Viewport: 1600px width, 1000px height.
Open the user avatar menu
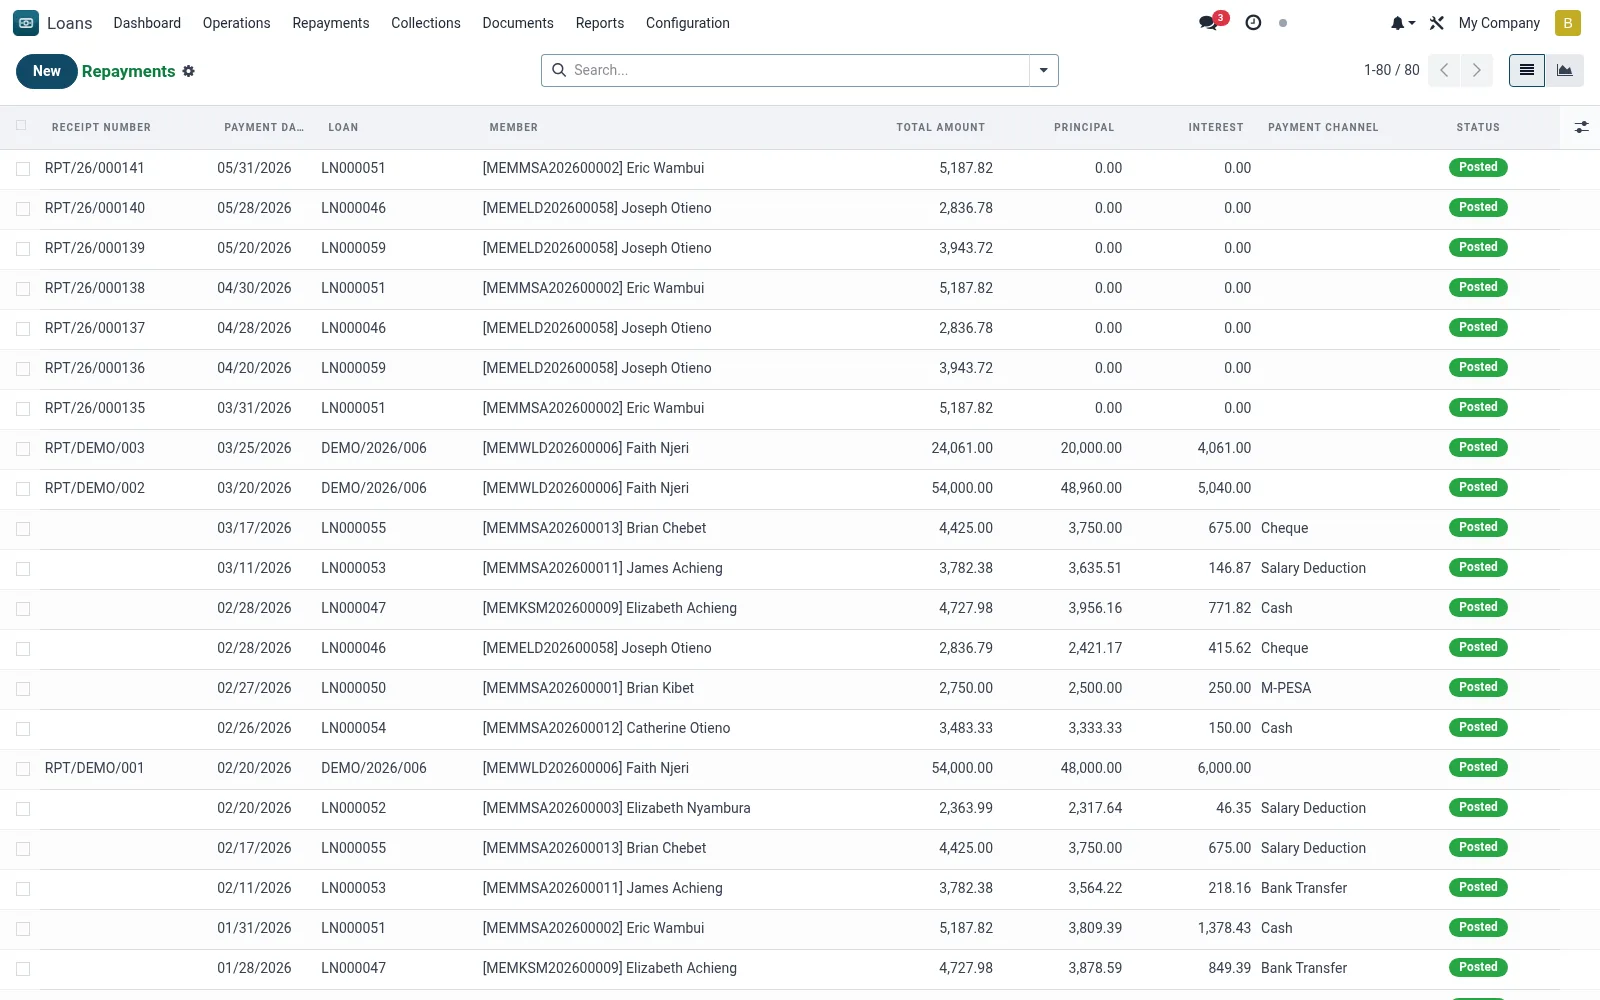point(1568,22)
